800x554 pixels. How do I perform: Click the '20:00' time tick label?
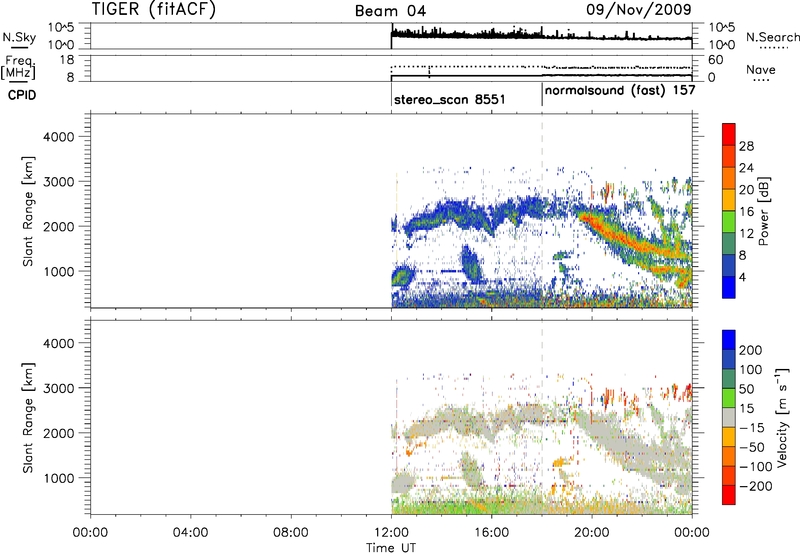point(592,533)
